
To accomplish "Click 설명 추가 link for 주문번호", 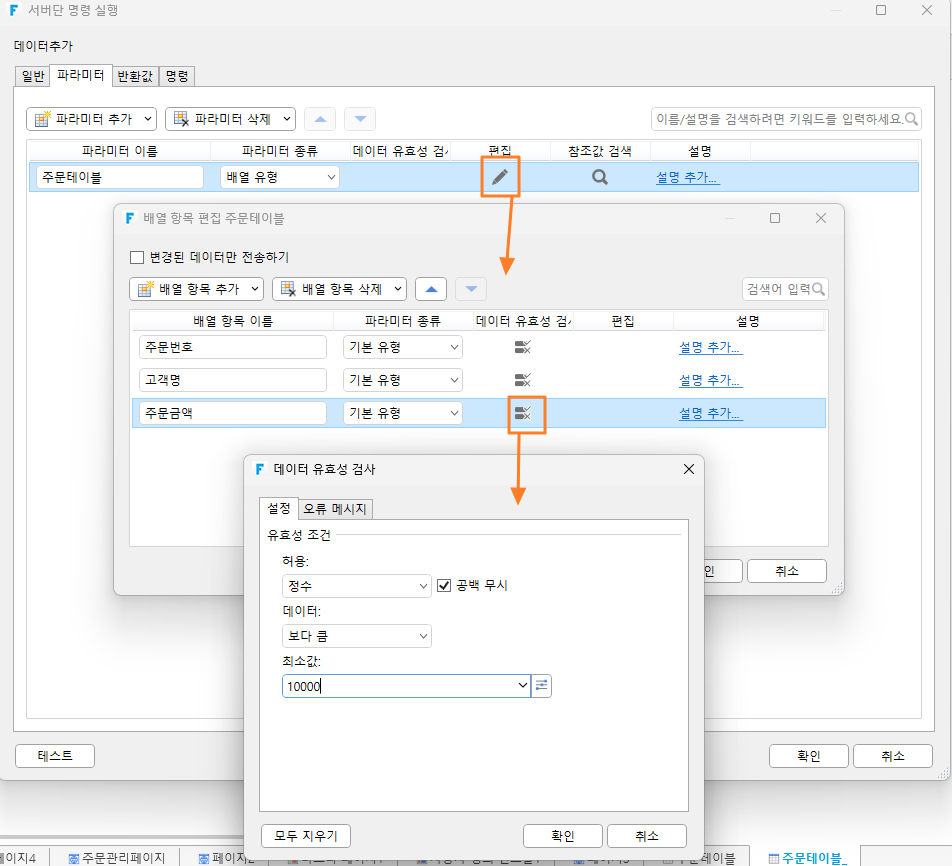I will (710, 348).
